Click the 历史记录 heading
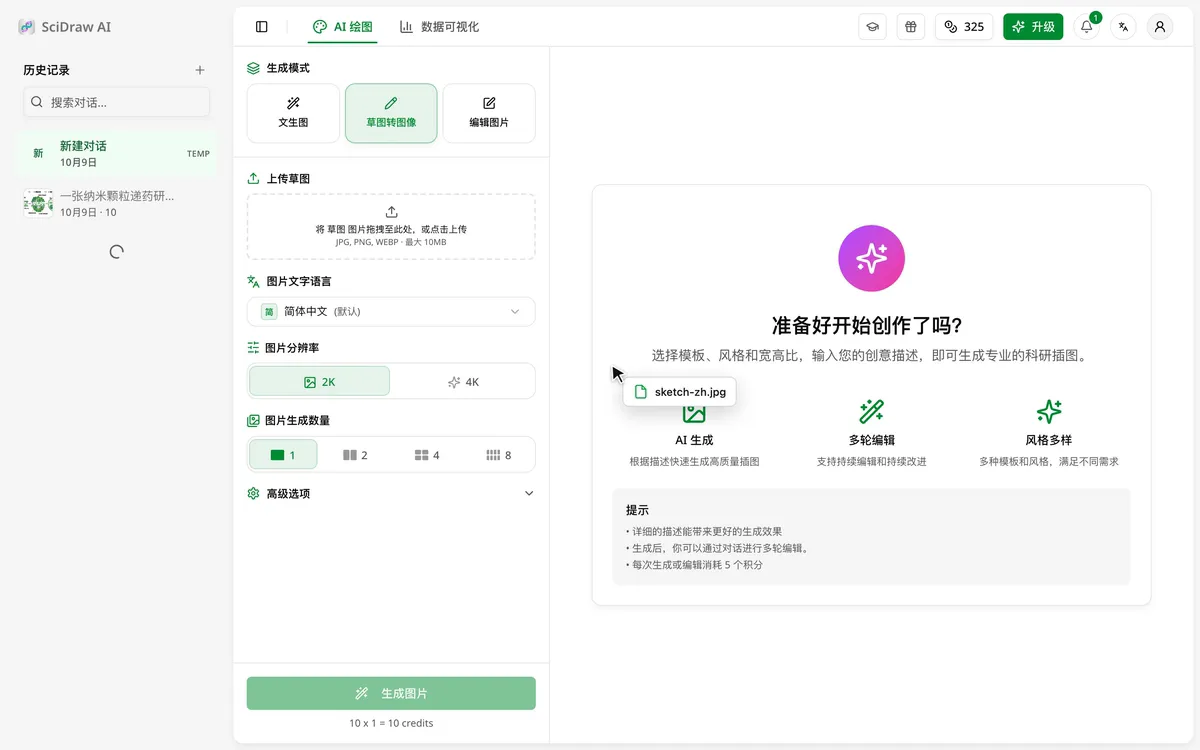This screenshot has height=750, width=1200. tap(47, 70)
